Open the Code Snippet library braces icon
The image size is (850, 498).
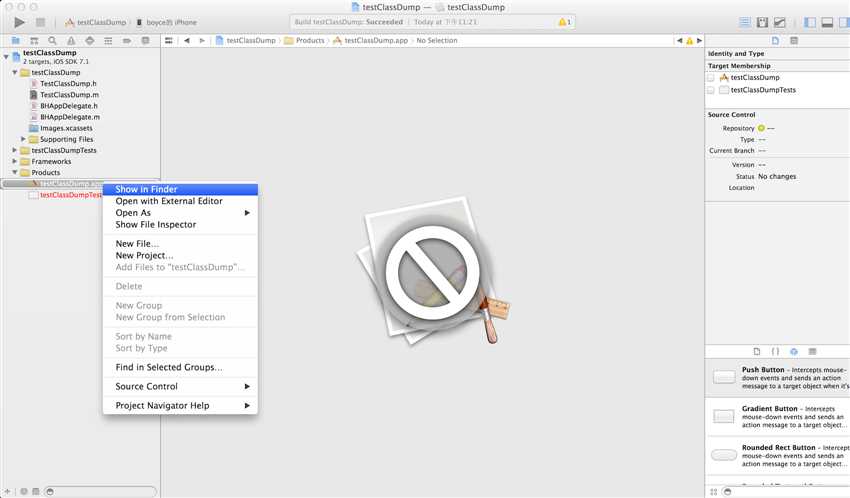(x=775, y=352)
